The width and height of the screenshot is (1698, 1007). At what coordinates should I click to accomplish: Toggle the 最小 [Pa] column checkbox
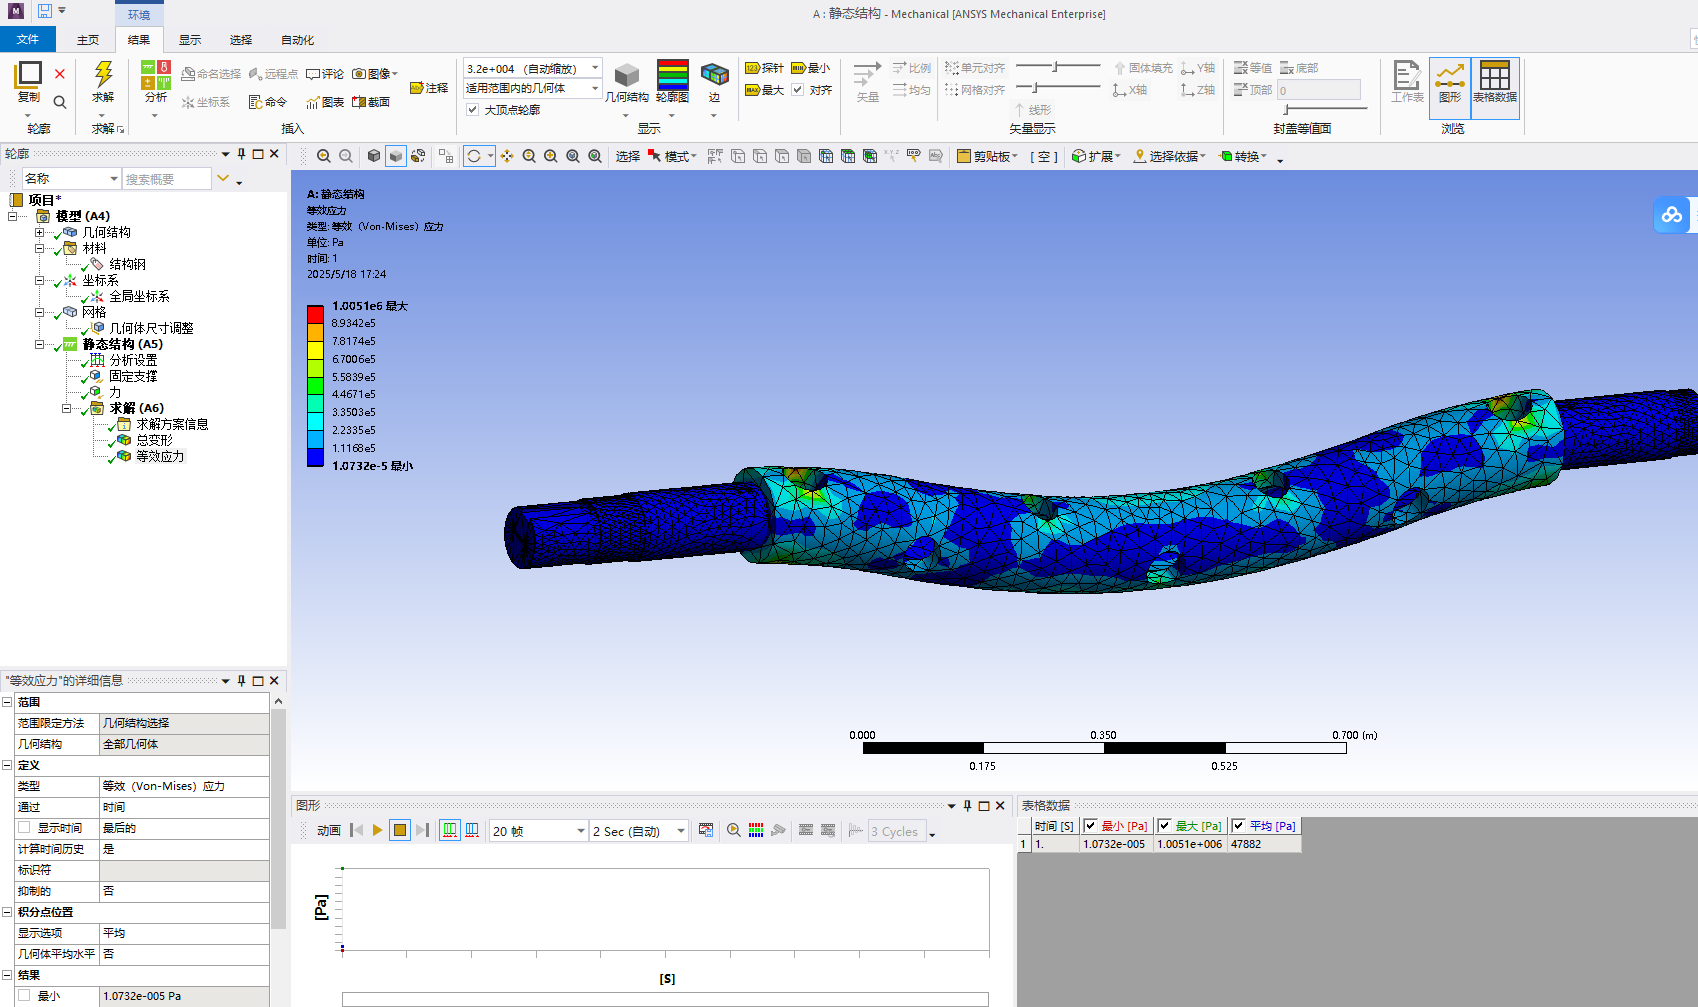point(1091,826)
